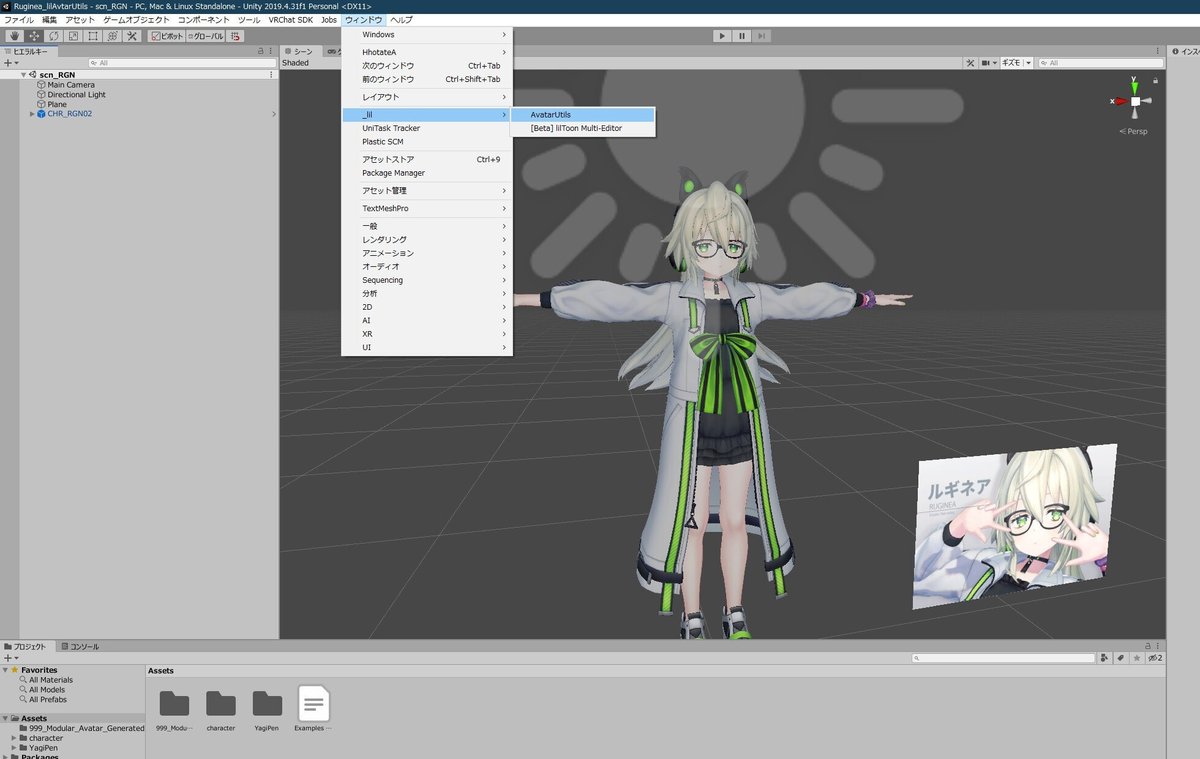Click the Project panel search field
Screen dimensions: 1200x759
[x=1003, y=658]
